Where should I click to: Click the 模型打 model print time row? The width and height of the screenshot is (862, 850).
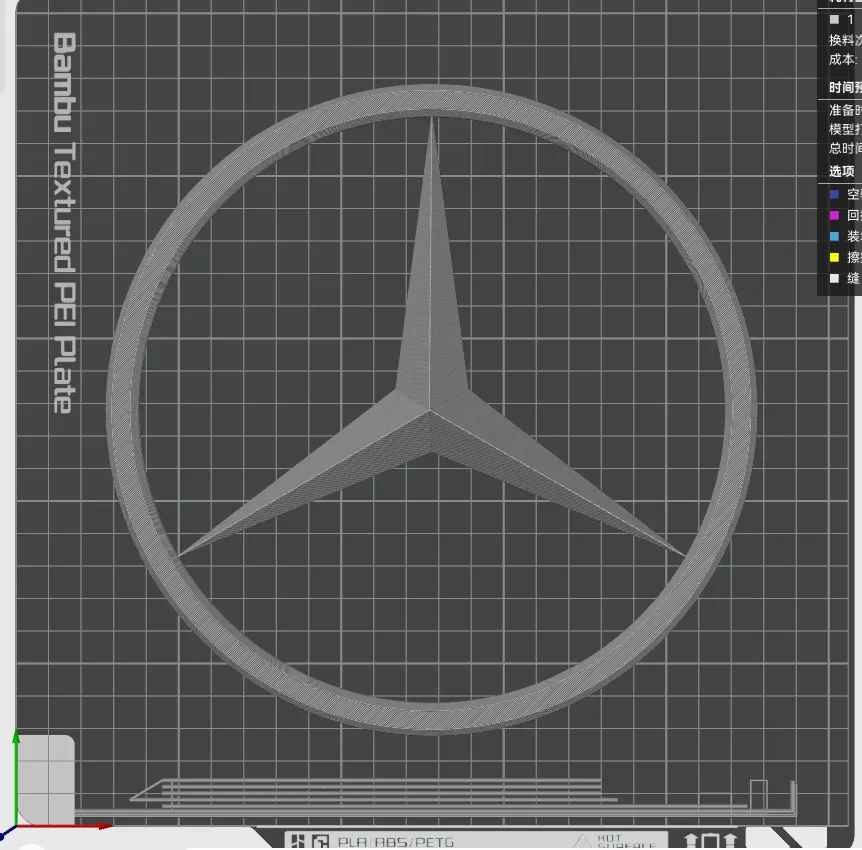[x=845, y=129]
